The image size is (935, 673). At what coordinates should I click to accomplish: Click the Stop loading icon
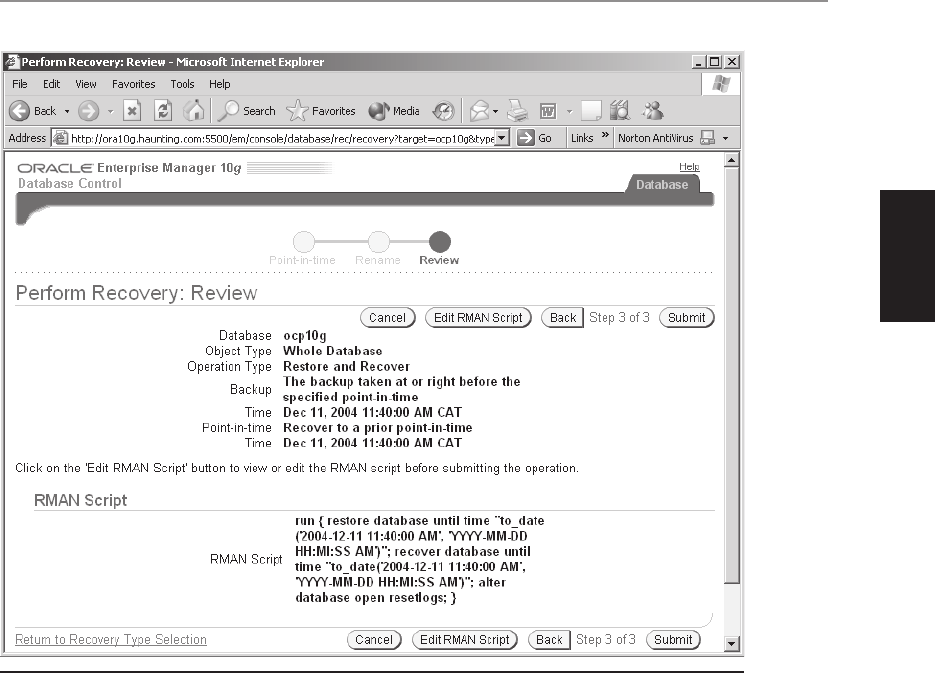[132, 111]
